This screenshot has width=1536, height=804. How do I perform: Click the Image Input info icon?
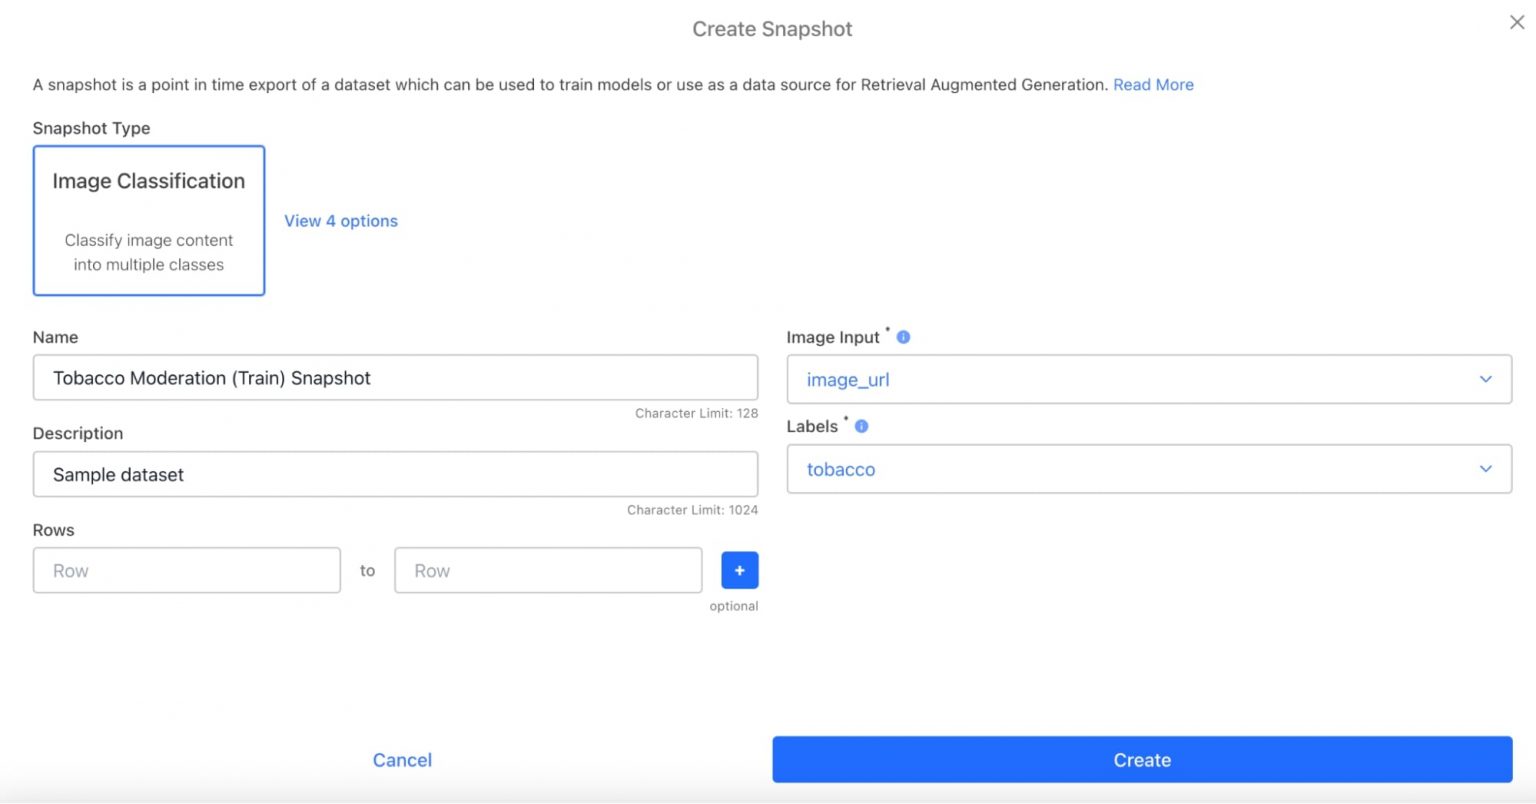pos(903,337)
